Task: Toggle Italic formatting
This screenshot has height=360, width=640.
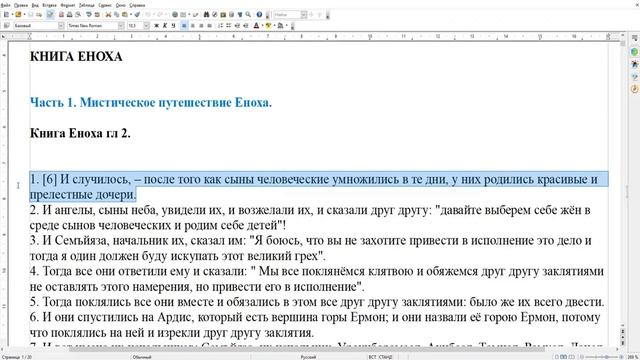Action: click(165, 26)
